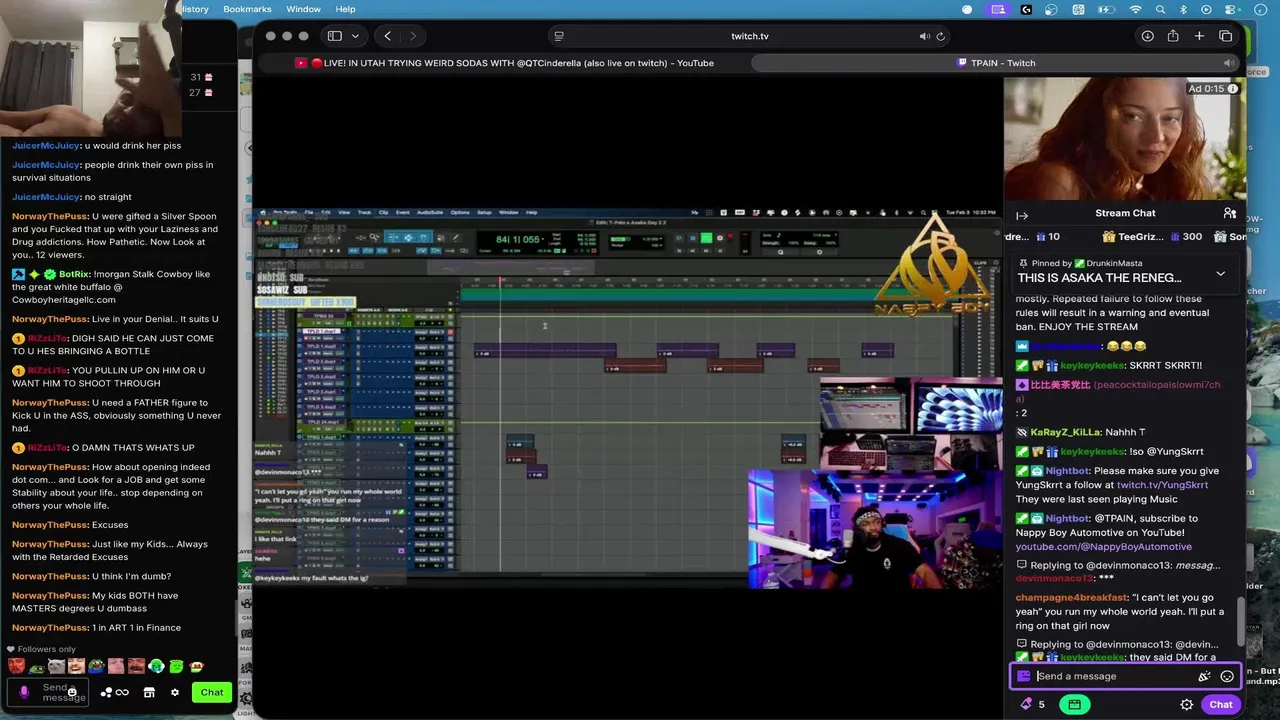Open twitch.tv/YungSkrrt link in chat
Screen dimensions: 1280x720
(x=1162, y=485)
